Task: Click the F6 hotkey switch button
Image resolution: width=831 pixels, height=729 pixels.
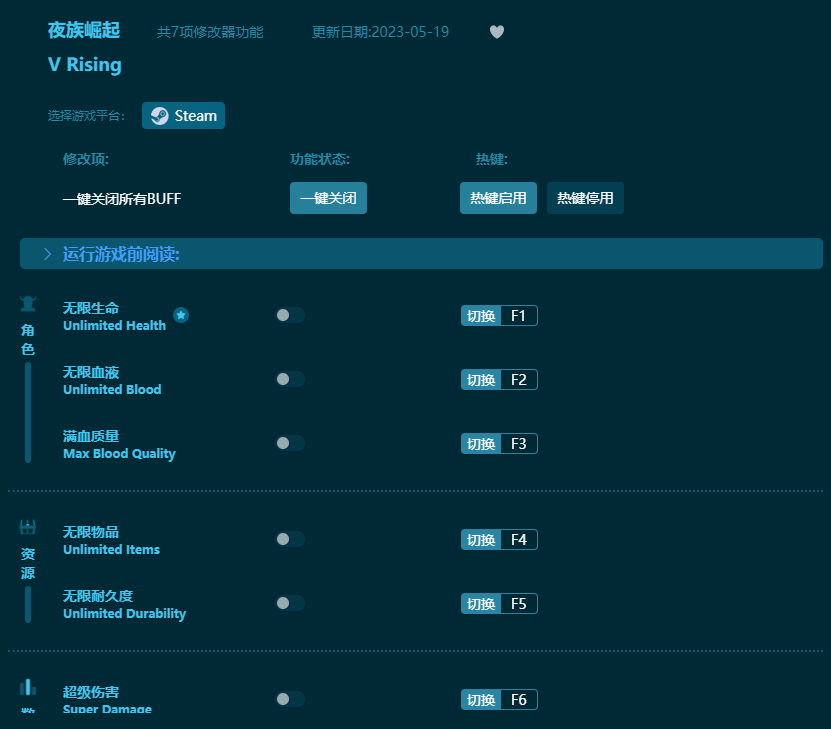Action: click(x=499, y=700)
